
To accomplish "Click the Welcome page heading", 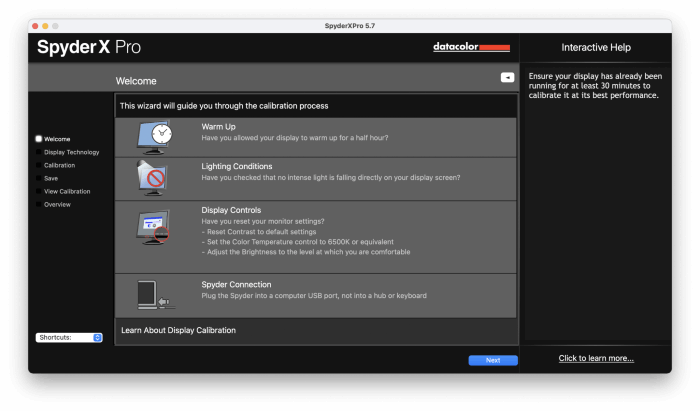I will coord(136,81).
